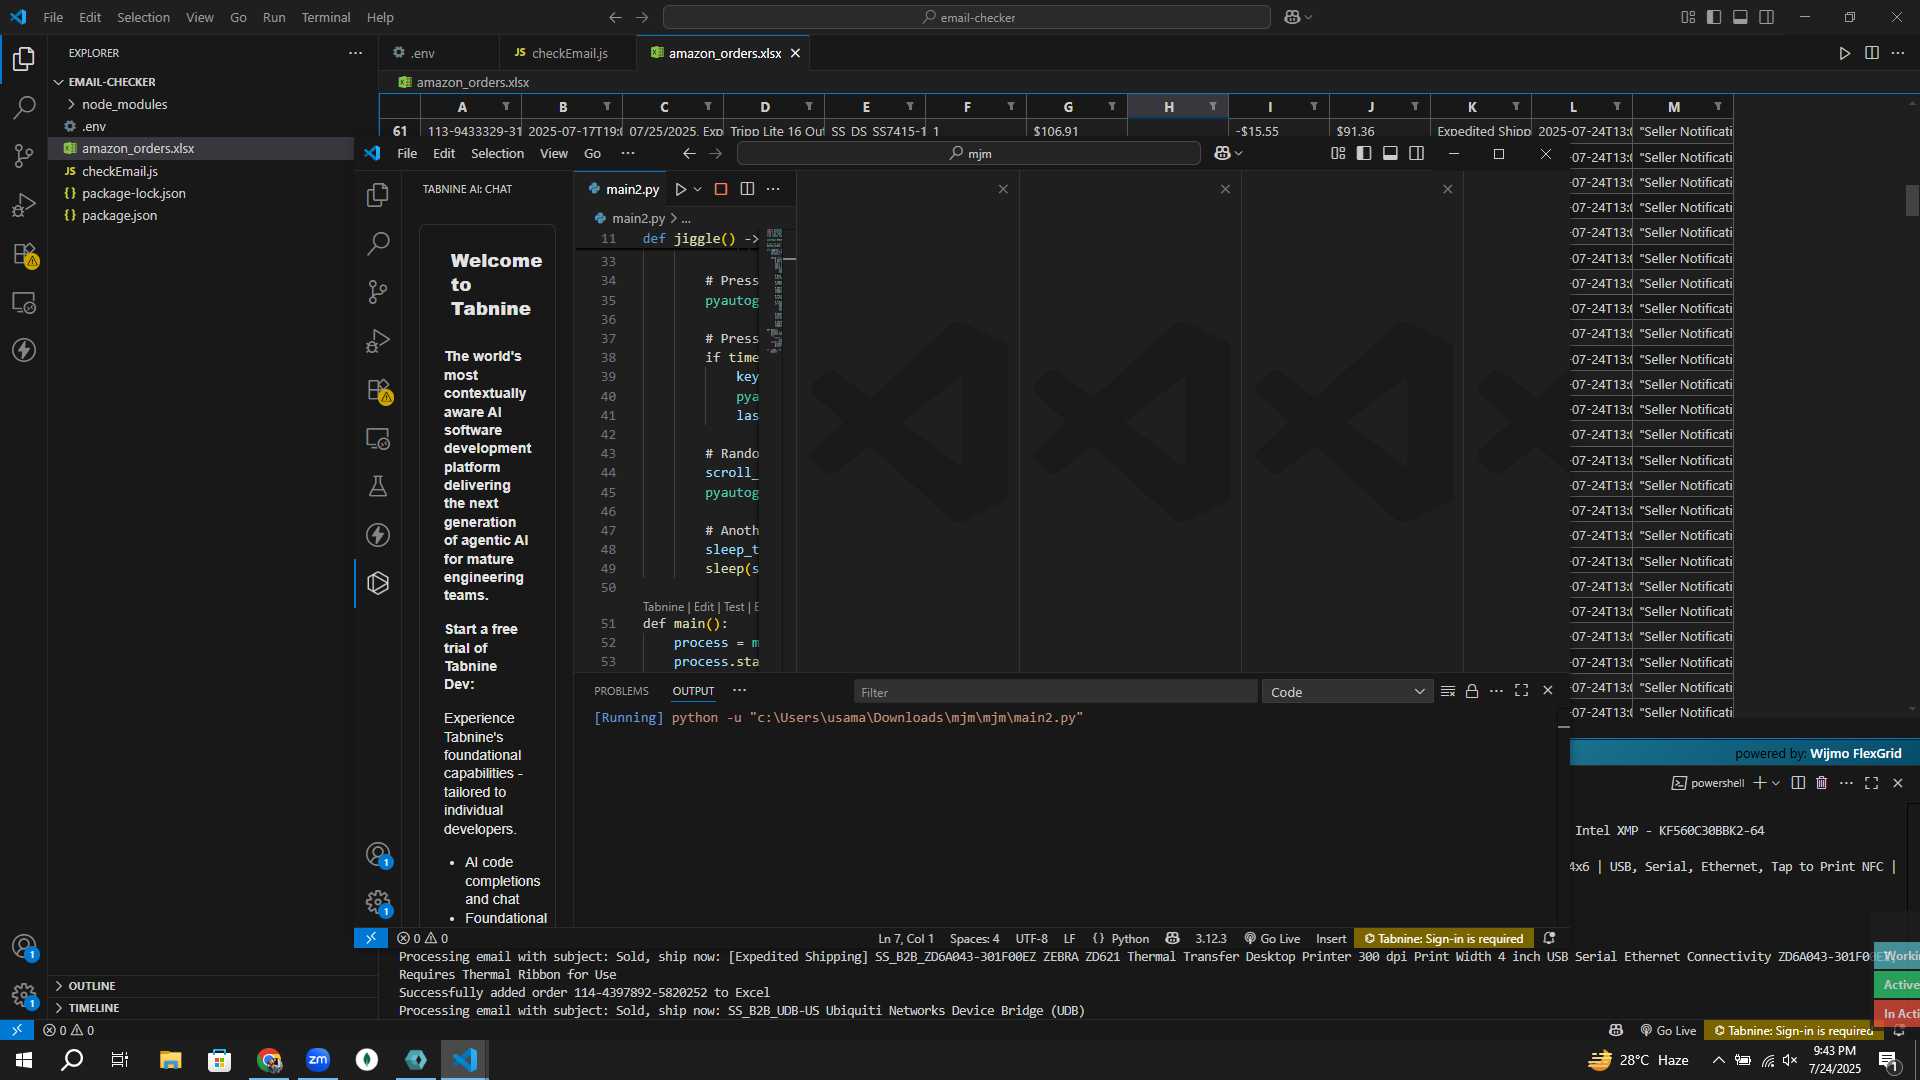
Task: Expand the TIMELINE section
Action: pyautogui.click(x=93, y=1008)
